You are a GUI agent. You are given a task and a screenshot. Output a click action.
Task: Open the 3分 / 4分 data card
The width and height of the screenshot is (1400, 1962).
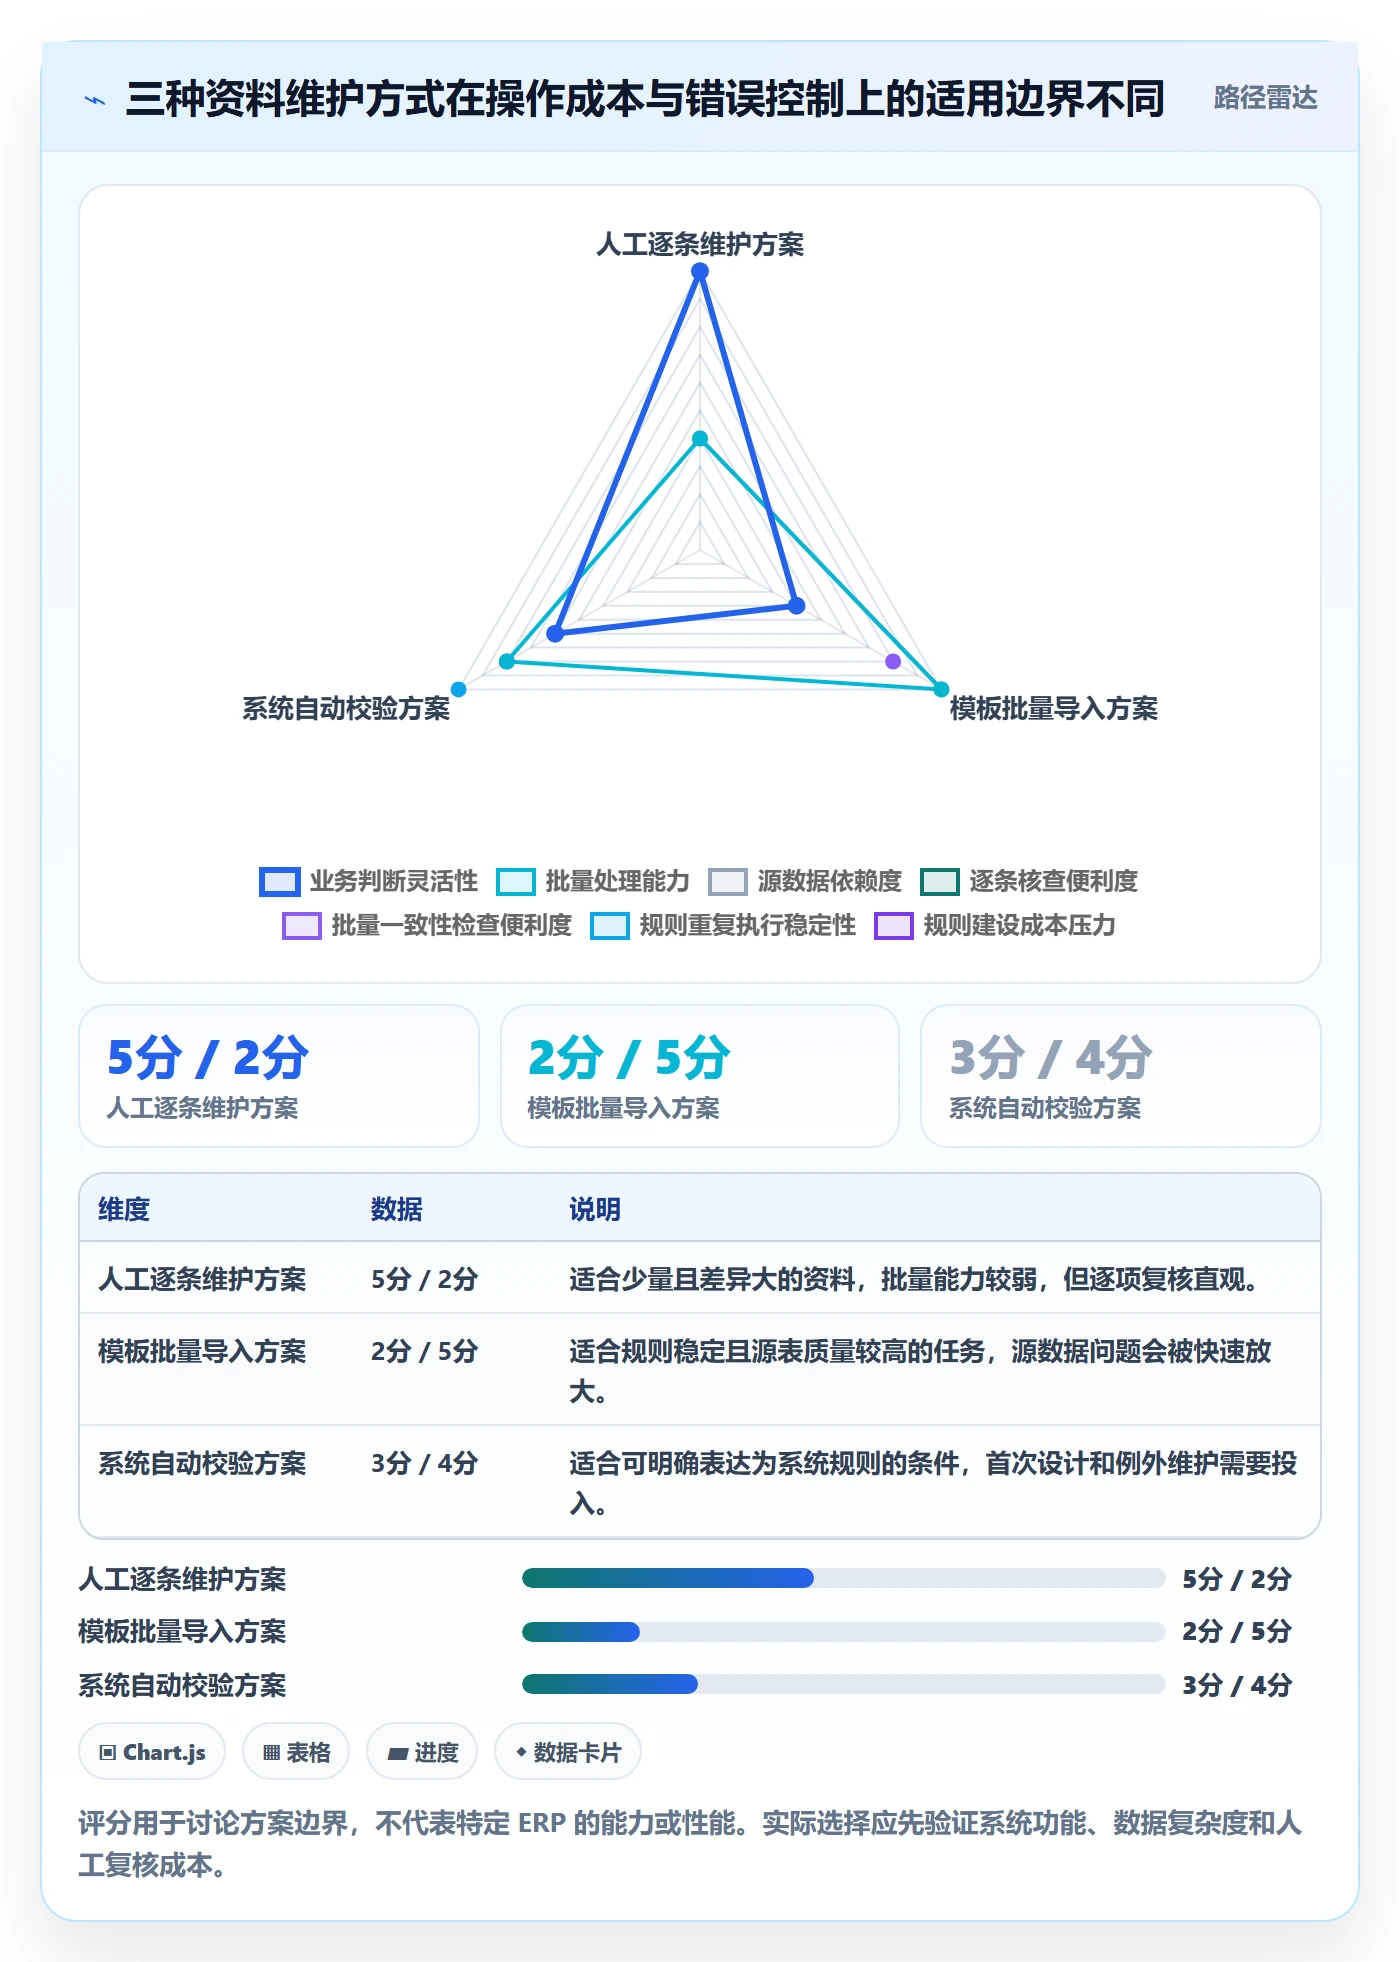(x=1121, y=1076)
